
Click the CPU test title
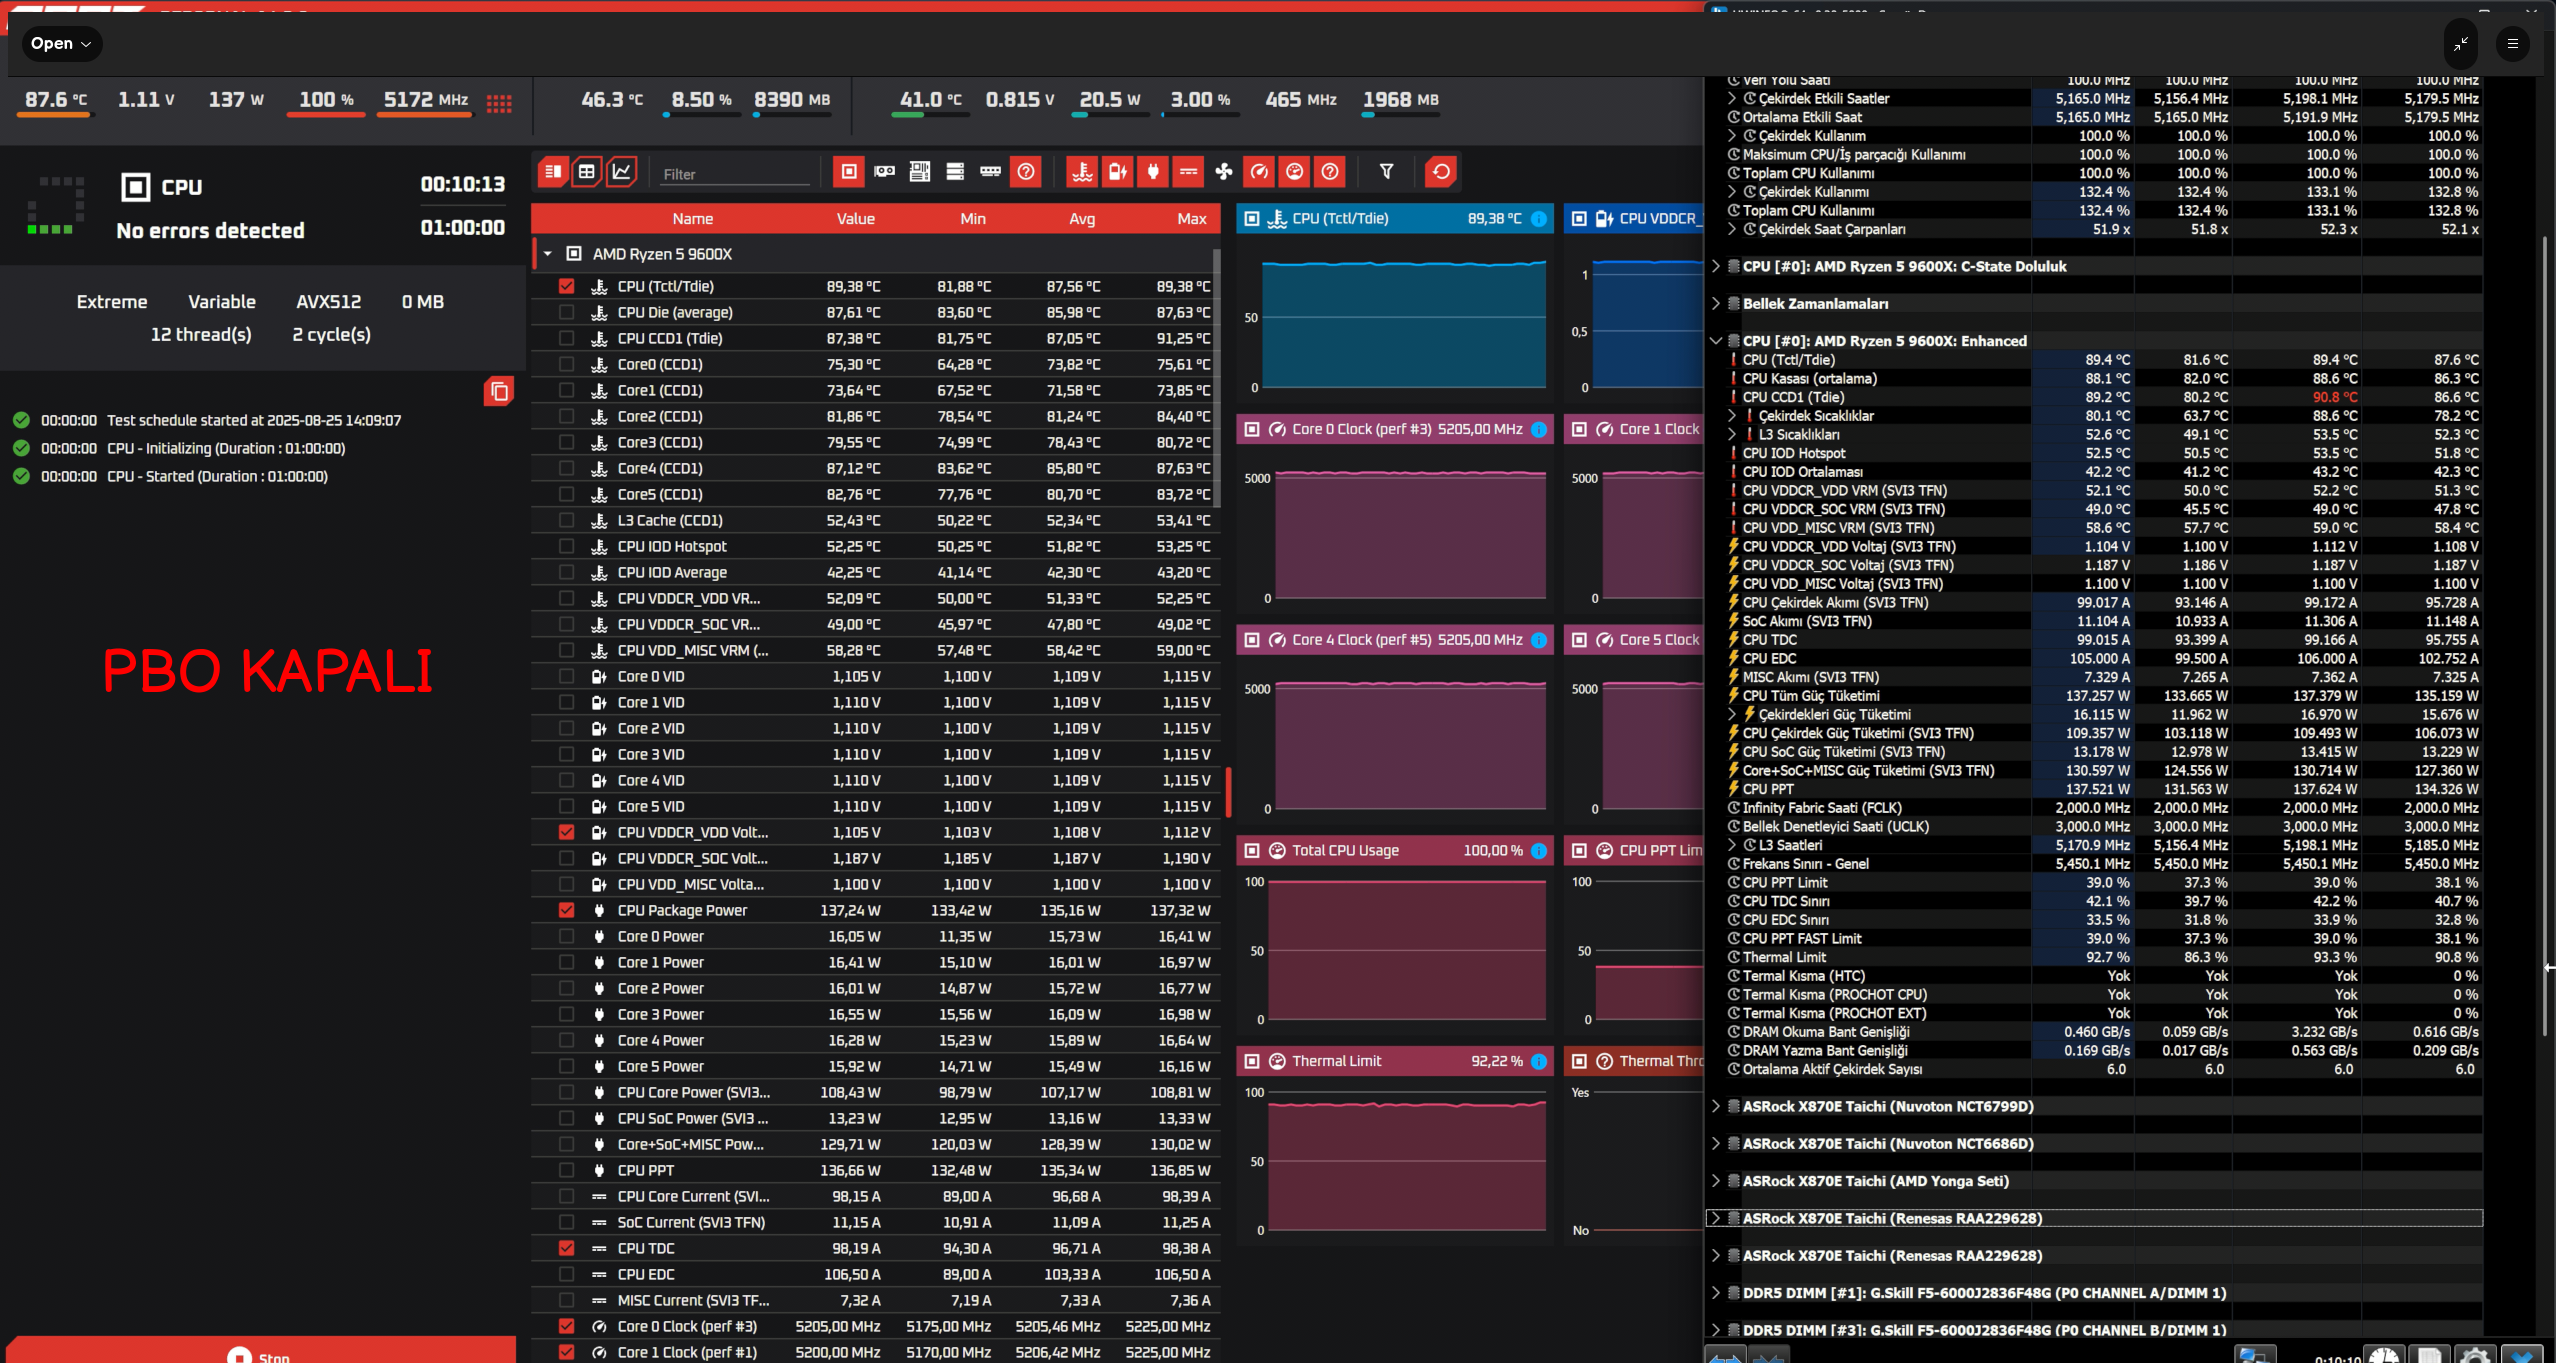click(x=182, y=187)
